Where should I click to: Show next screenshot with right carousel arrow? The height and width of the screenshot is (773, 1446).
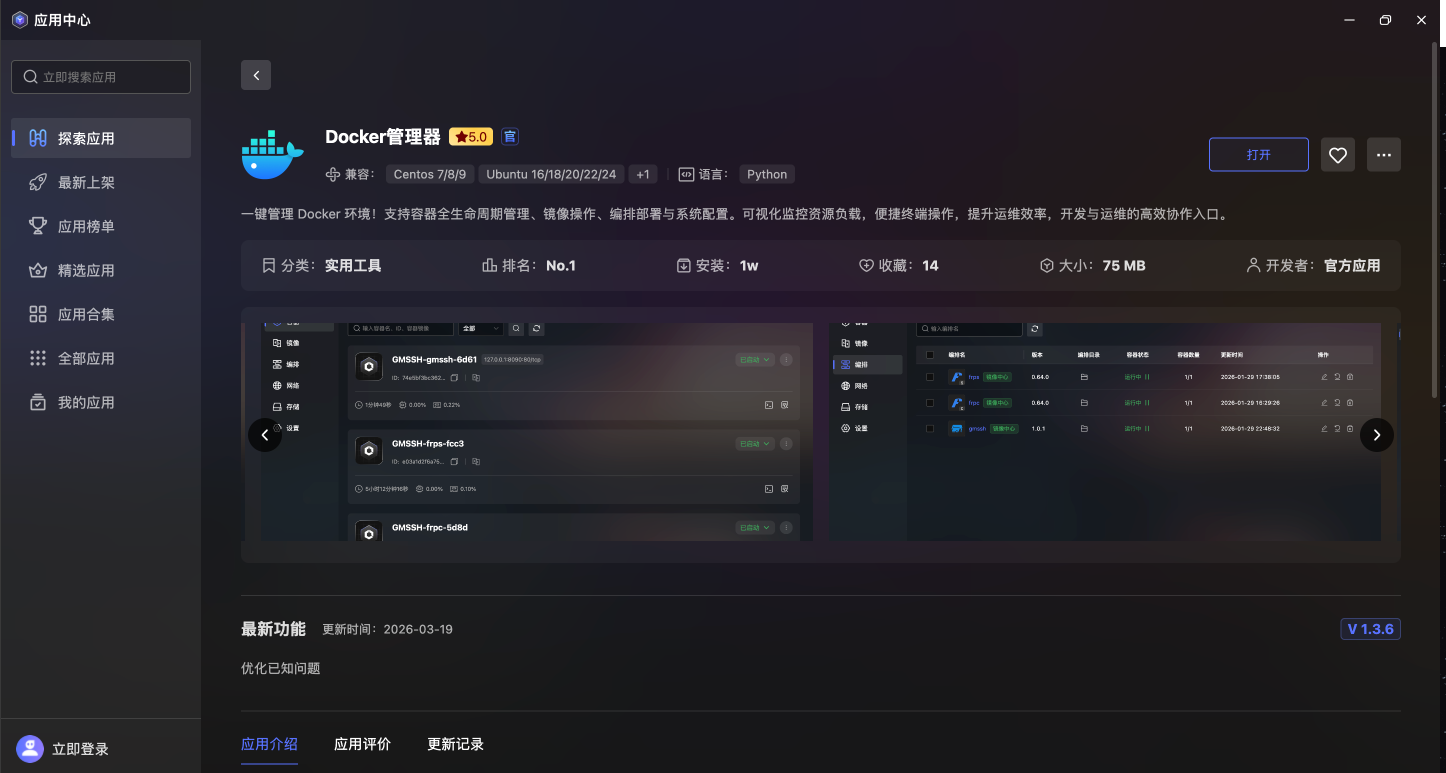click(x=1377, y=435)
